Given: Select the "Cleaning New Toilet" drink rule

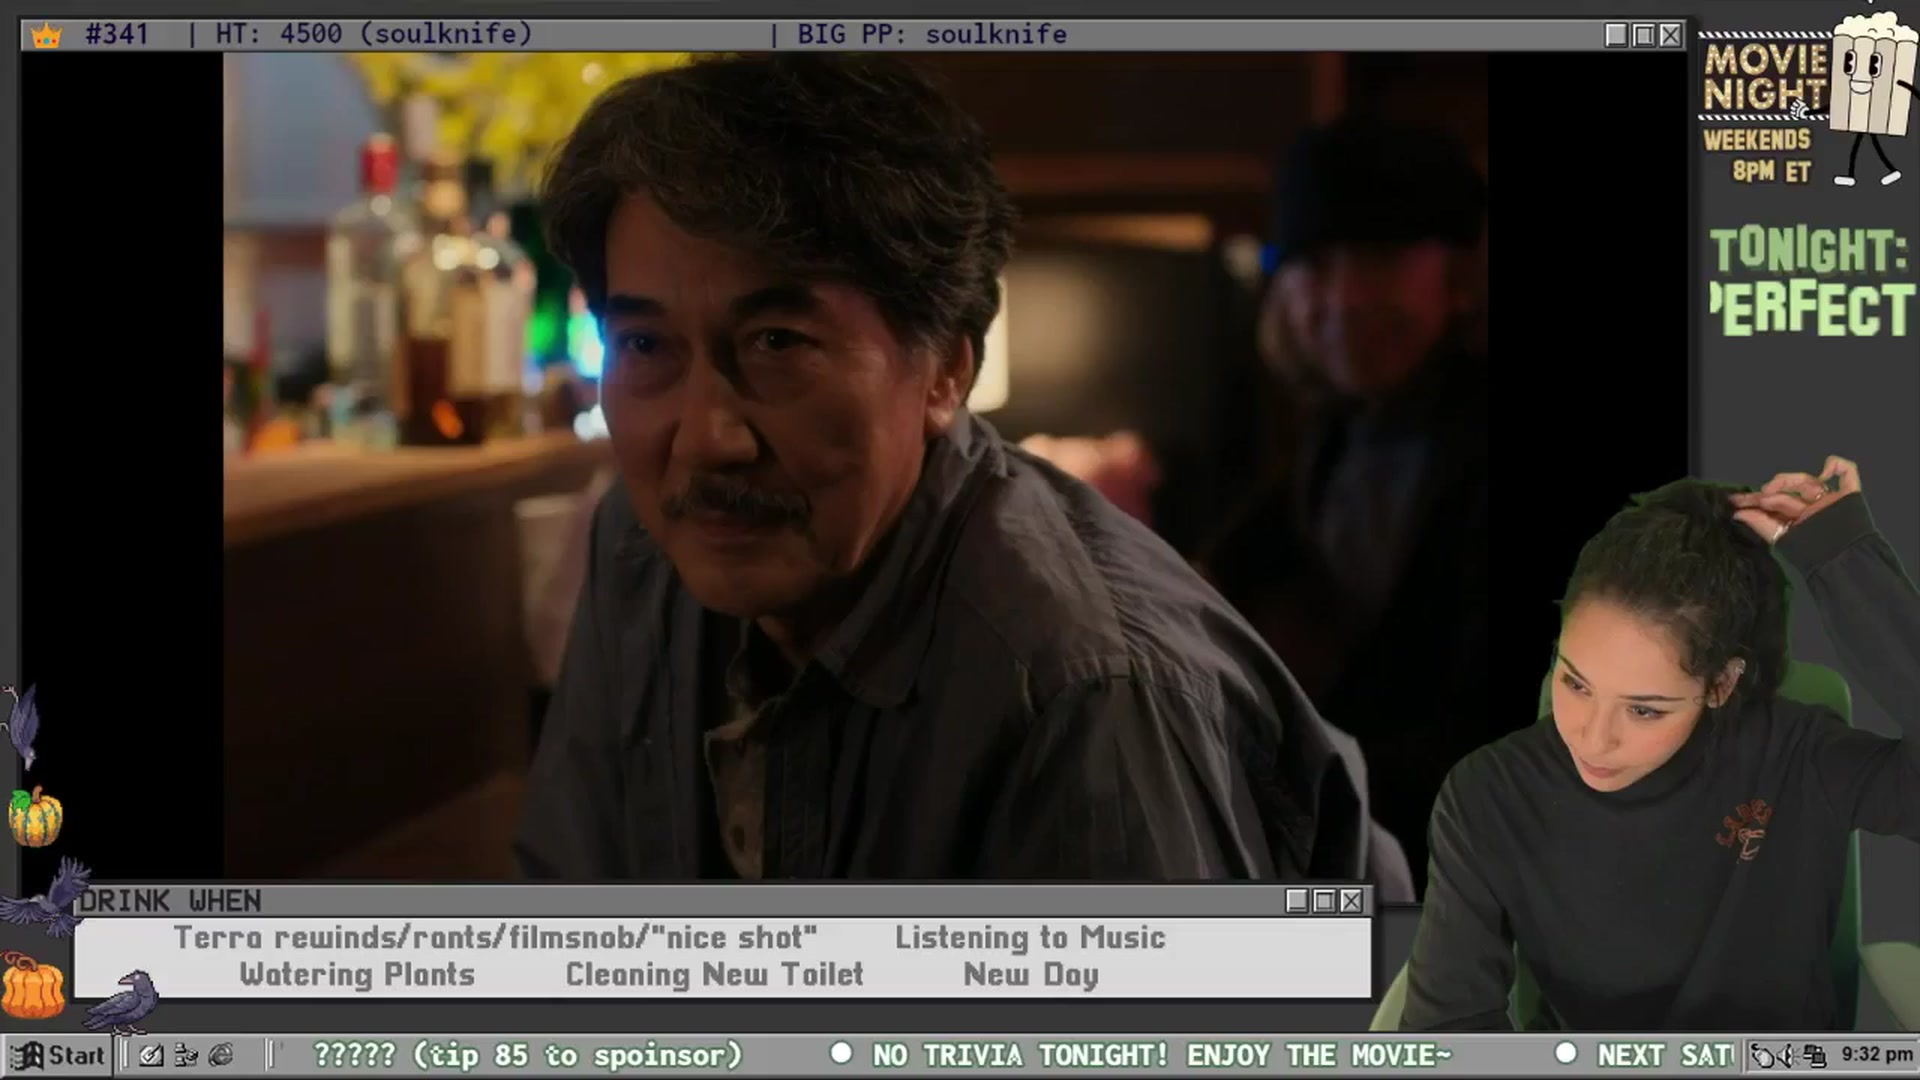Looking at the screenshot, I should [x=714, y=975].
